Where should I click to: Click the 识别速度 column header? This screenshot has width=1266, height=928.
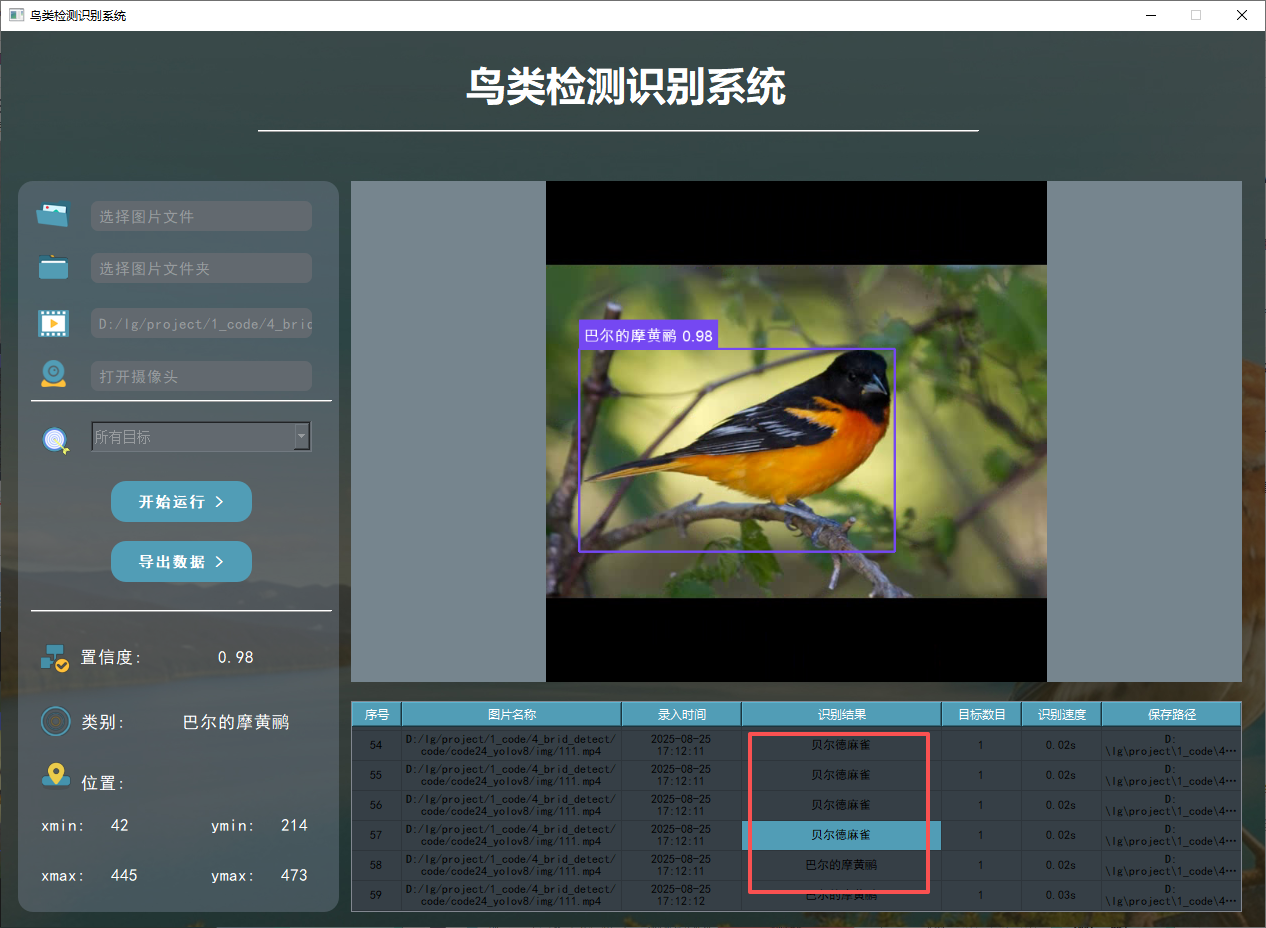(1062, 714)
